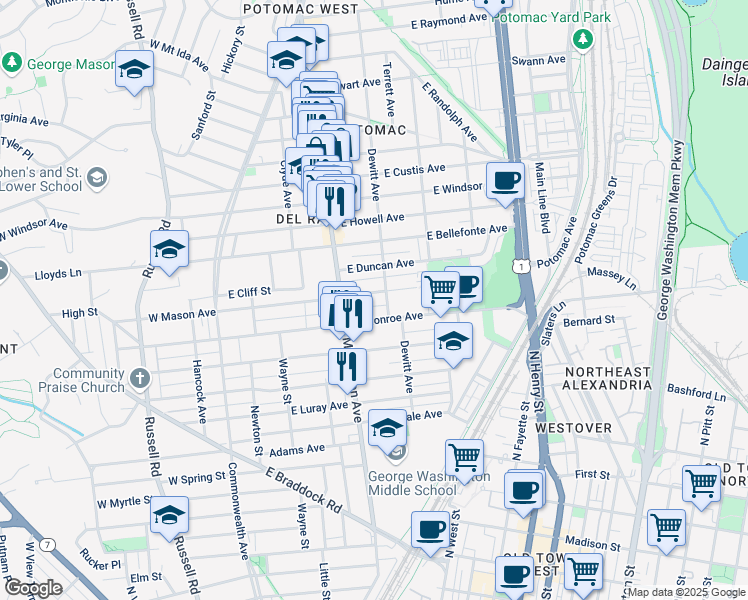Click the Adams Ave street label
Screen dimensions: 748x600
pos(297,450)
